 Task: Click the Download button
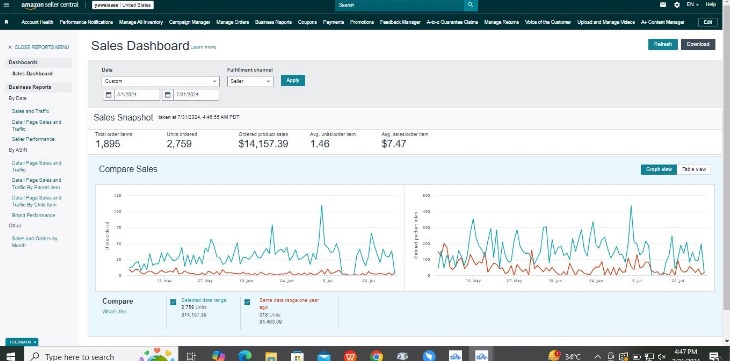click(x=698, y=44)
